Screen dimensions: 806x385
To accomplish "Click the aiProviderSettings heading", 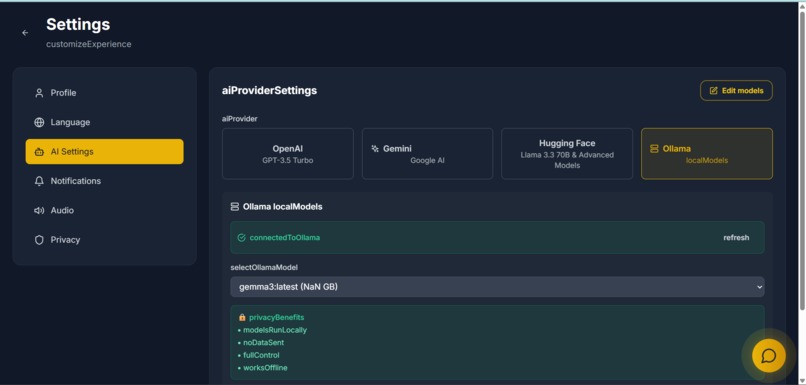I will 269,90.
